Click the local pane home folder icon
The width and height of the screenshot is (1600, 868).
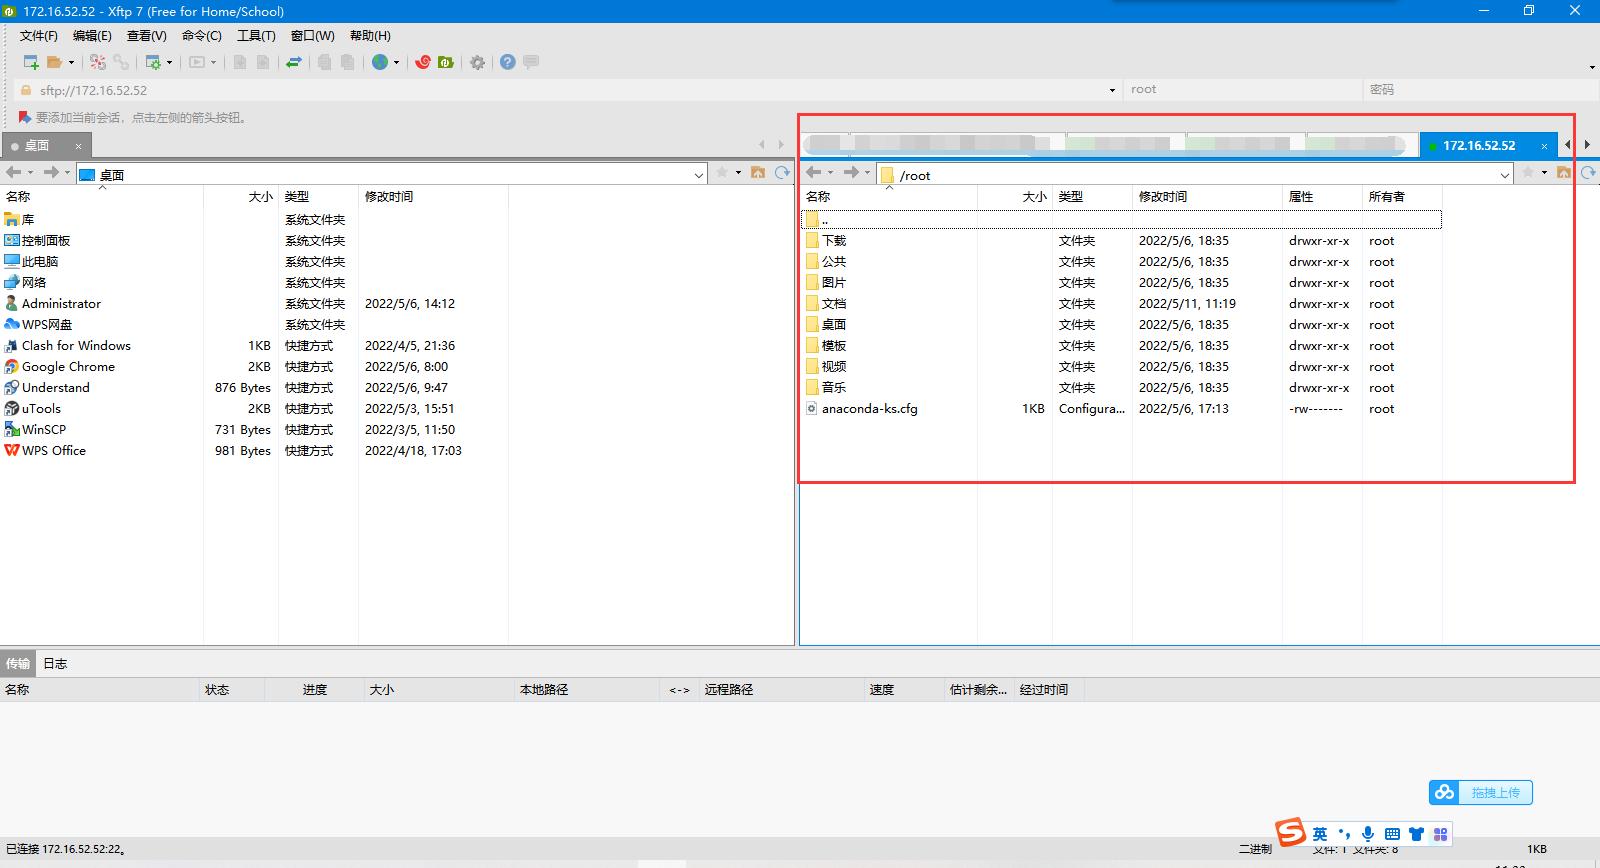tap(758, 173)
